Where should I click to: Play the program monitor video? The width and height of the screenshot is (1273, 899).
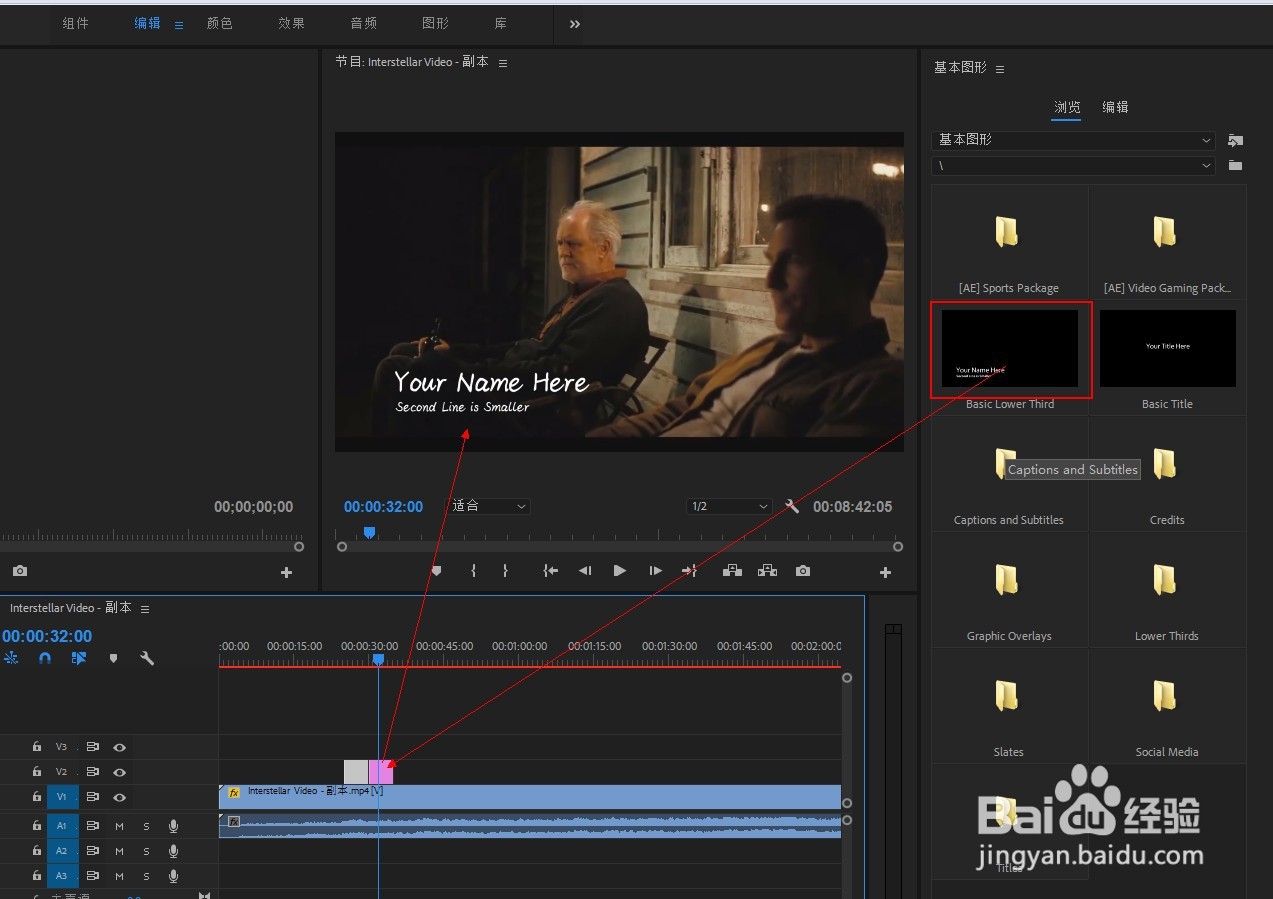pos(620,571)
